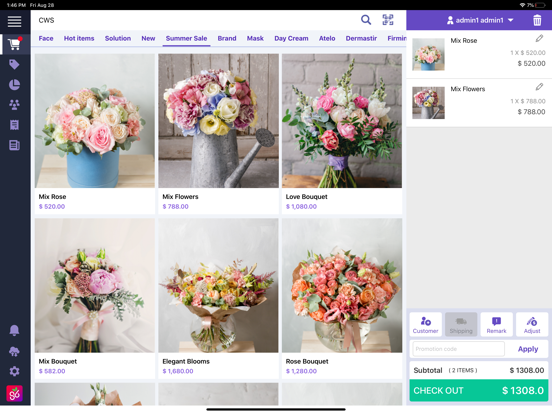
Task: Click the pink app logo icon
Action: [x=14, y=393]
